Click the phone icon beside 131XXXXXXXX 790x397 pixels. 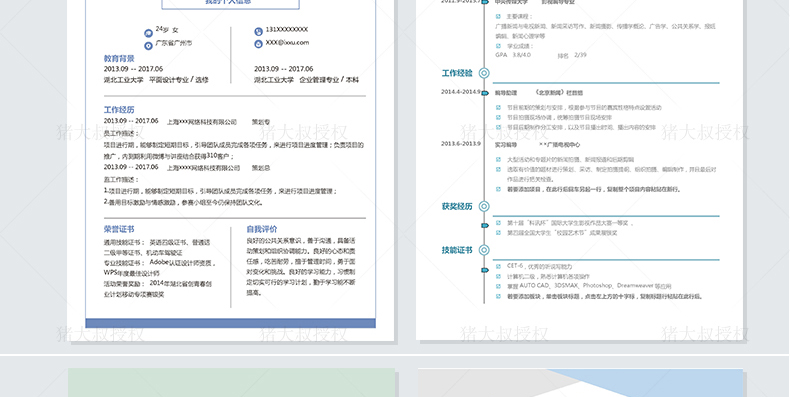tap(258, 32)
